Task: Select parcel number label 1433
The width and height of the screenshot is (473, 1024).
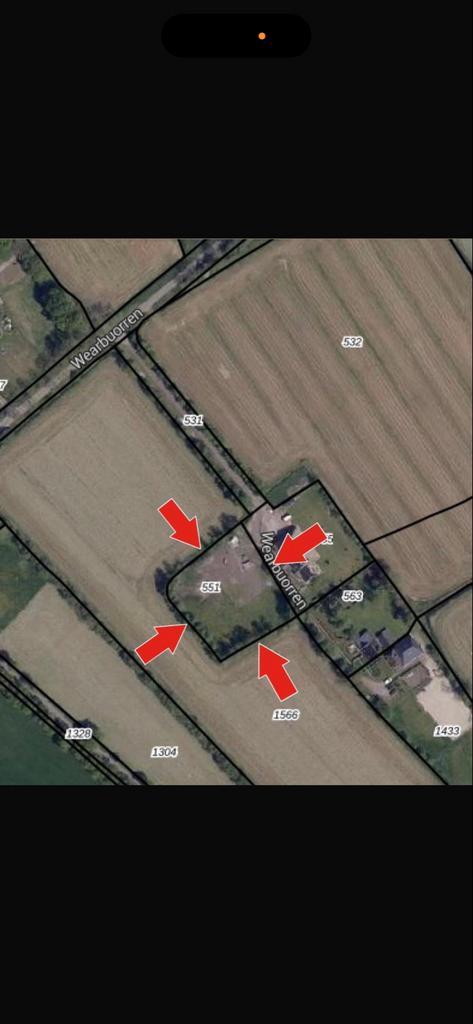Action: [x=447, y=731]
